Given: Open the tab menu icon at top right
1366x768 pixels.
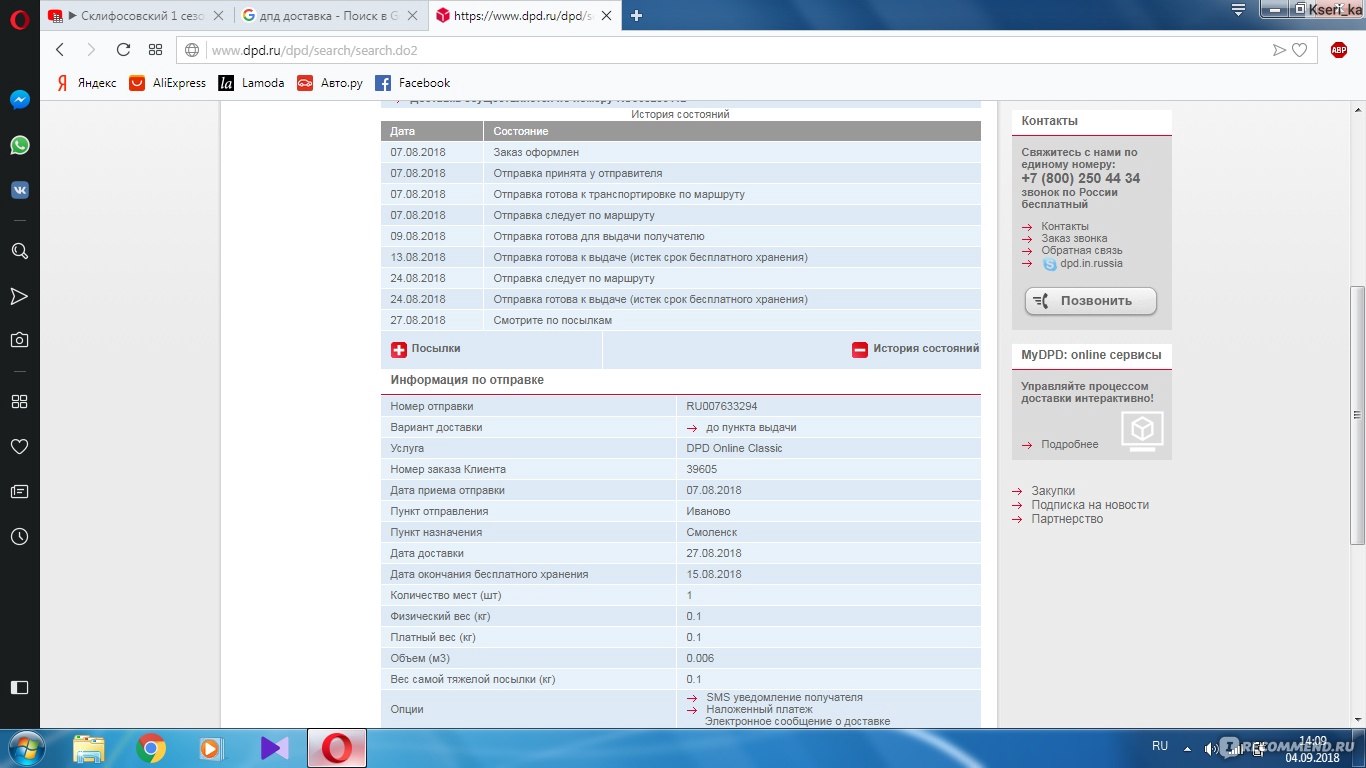Looking at the screenshot, I should 1238,11.
